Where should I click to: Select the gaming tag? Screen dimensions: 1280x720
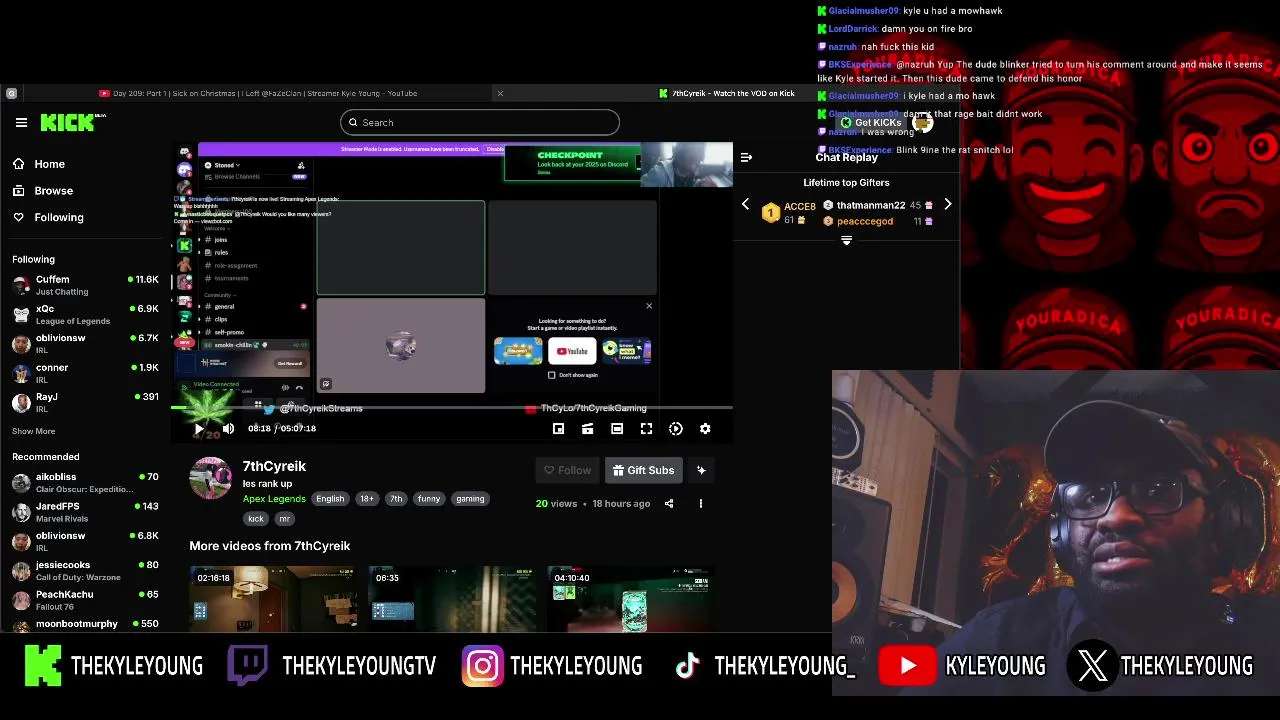click(x=470, y=499)
